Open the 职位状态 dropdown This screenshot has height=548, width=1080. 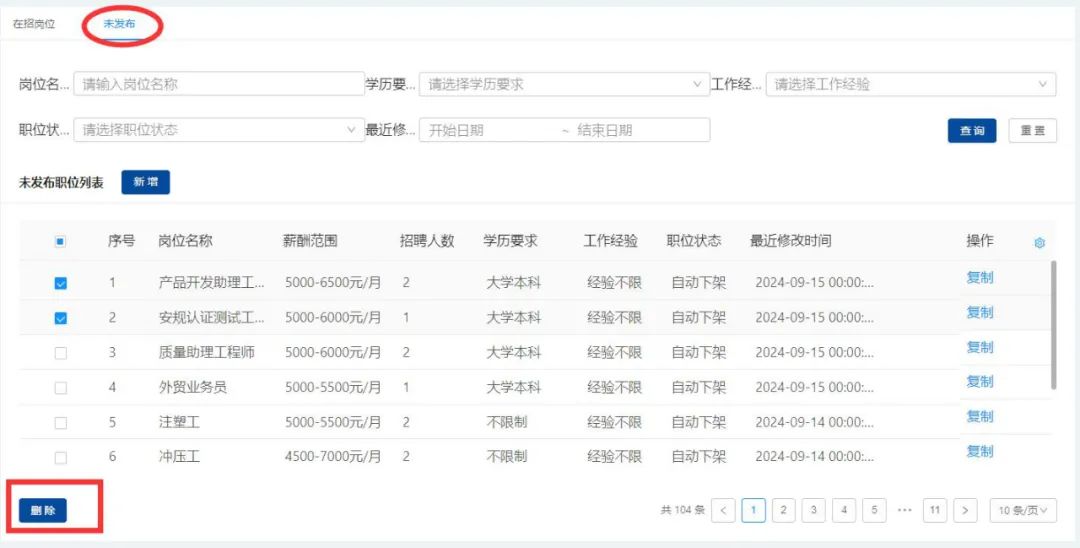coord(219,130)
